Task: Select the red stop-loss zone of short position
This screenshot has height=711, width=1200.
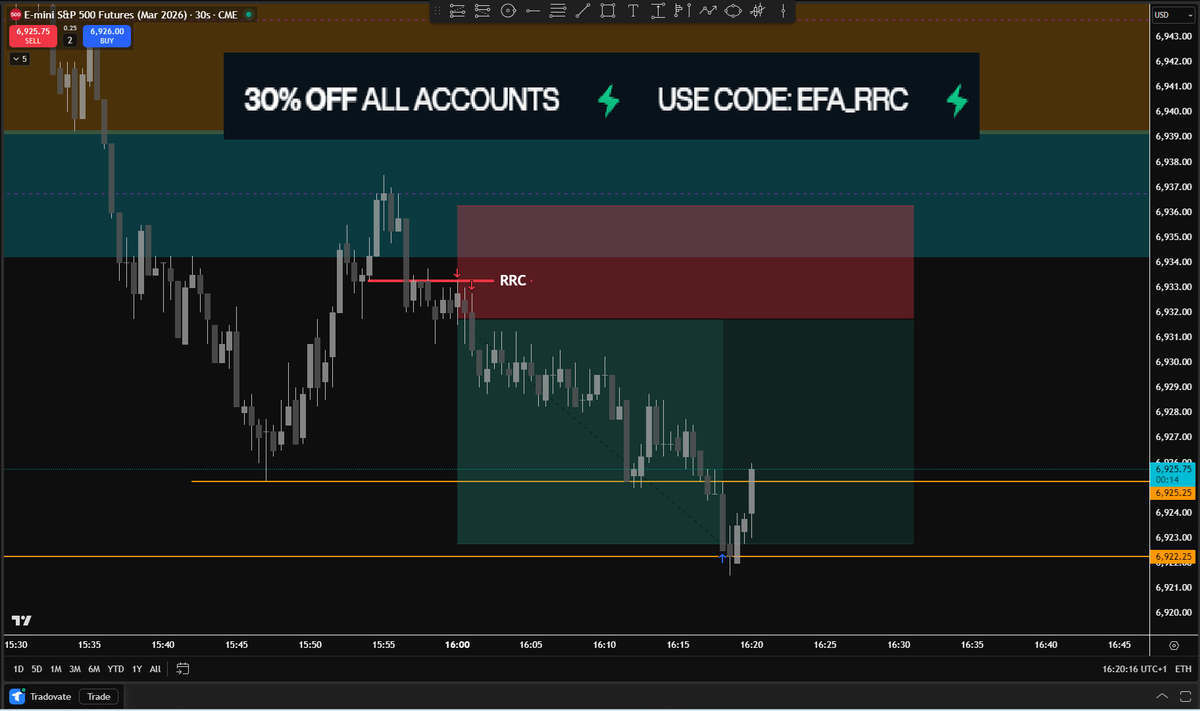Action: click(x=685, y=262)
